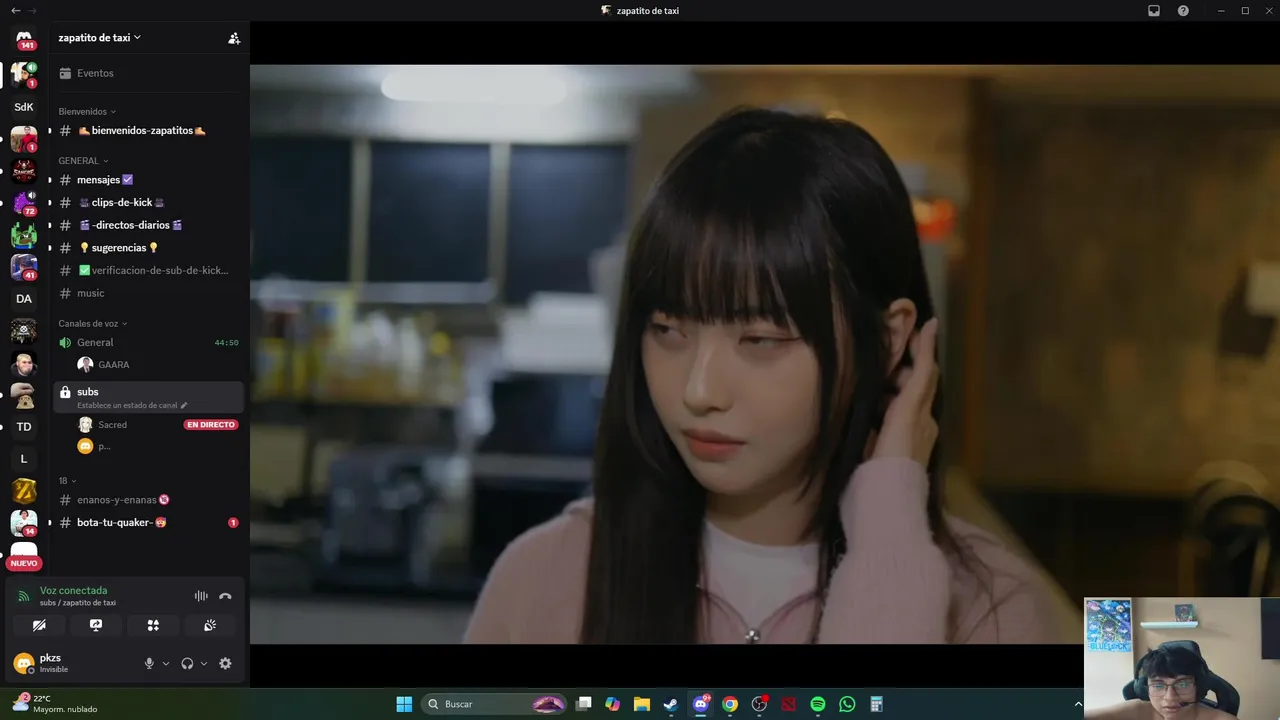1280x720 pixels.
Task: Watch Sacred's stream via EN DIRECTO badge
Action: coord(210,425)
